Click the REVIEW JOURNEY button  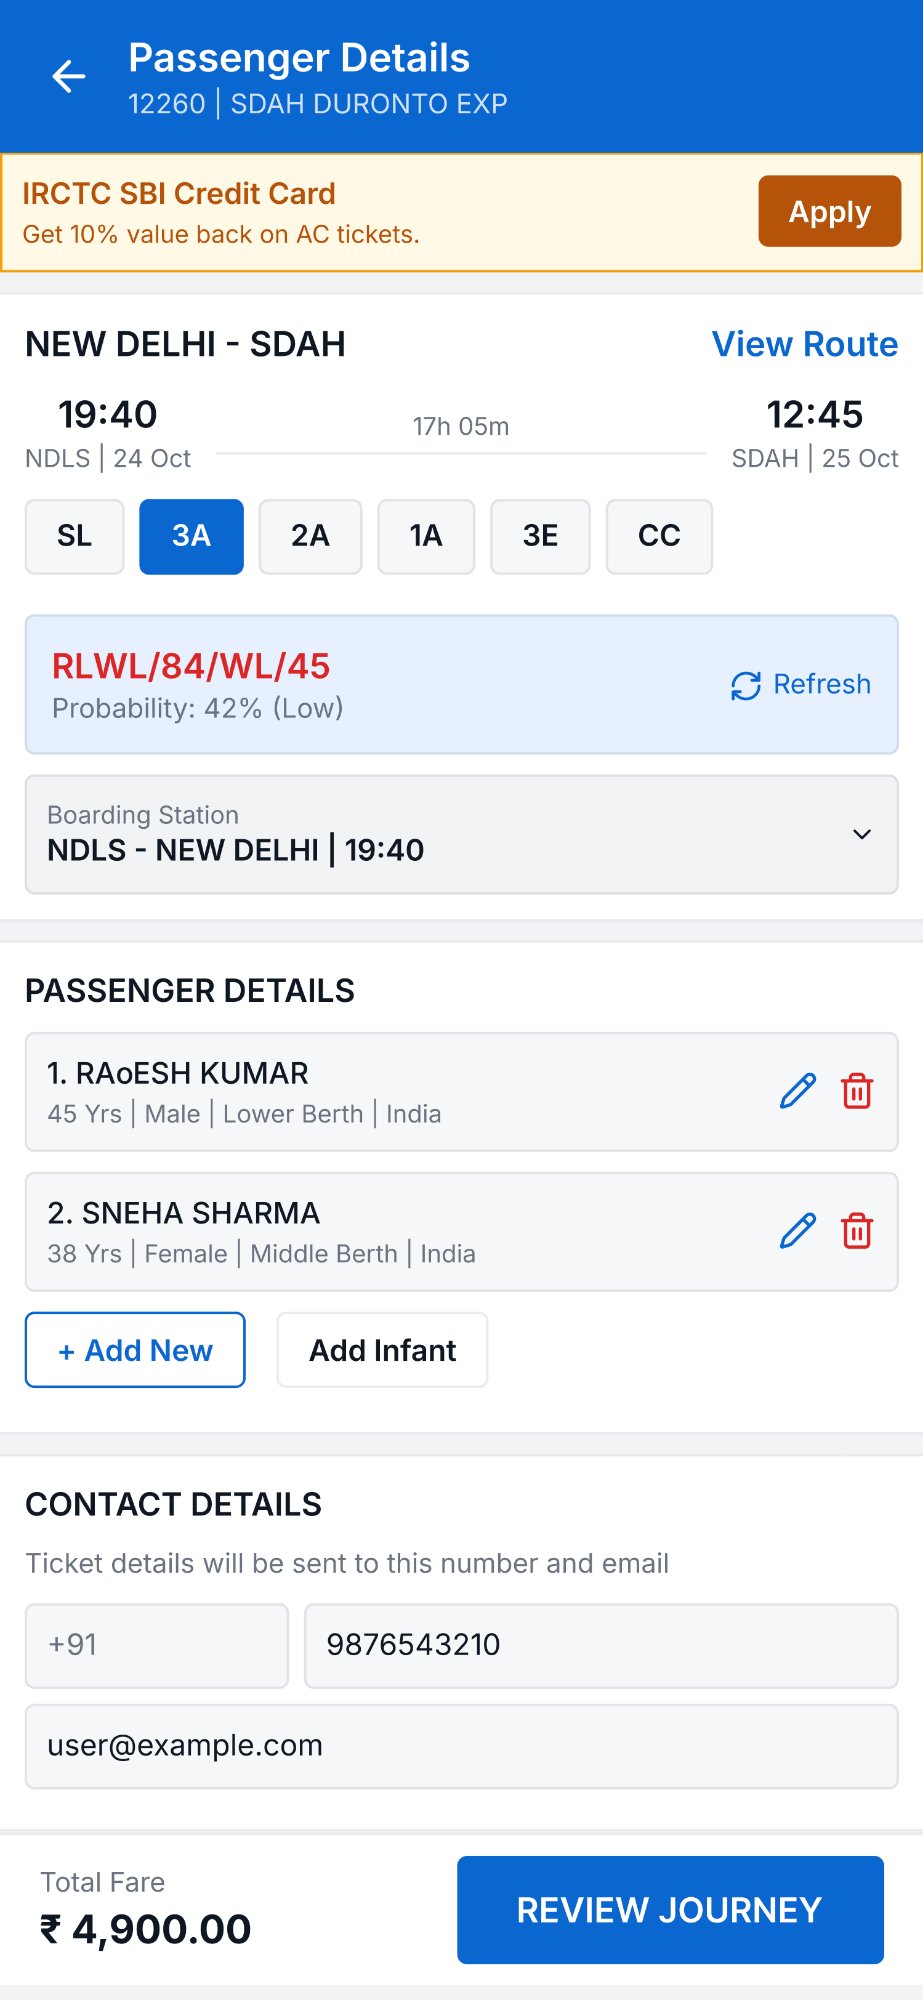click(x=670, y=1910)
